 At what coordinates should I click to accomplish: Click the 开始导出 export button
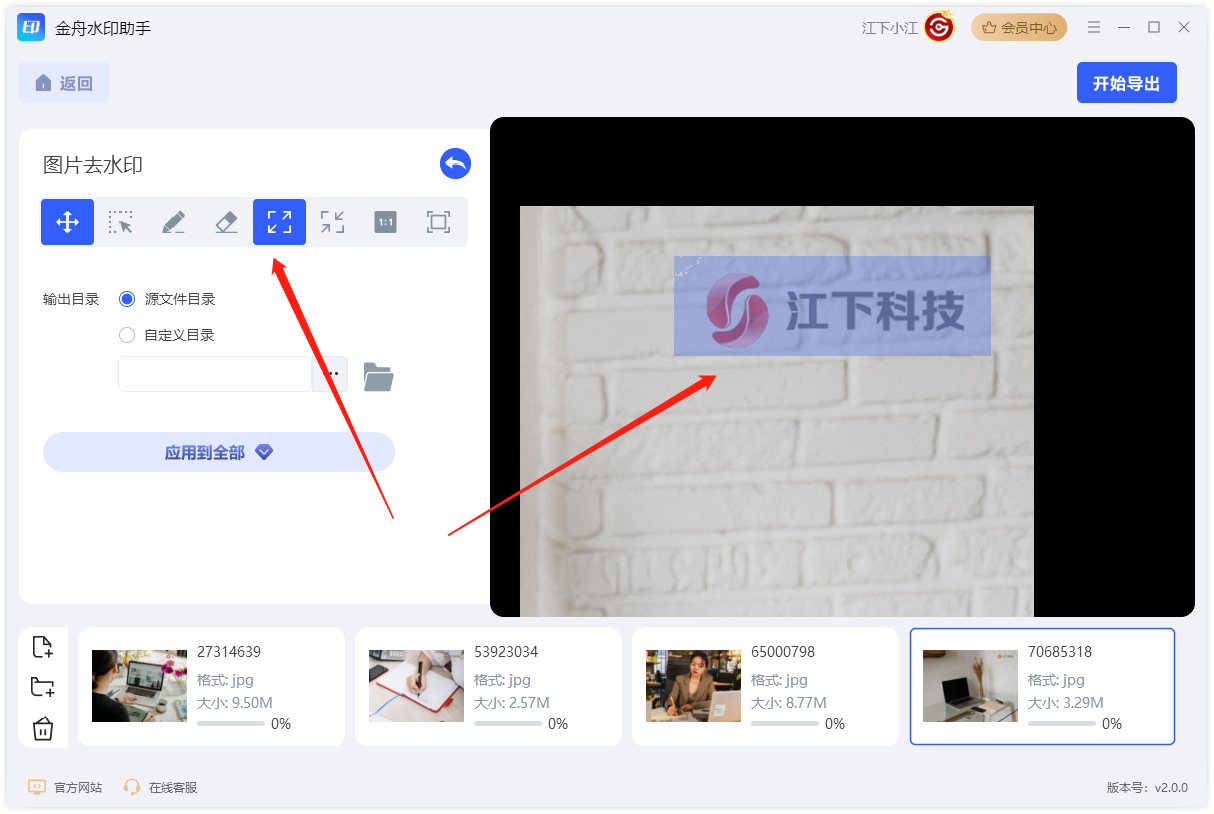[x=1126, y=83]
